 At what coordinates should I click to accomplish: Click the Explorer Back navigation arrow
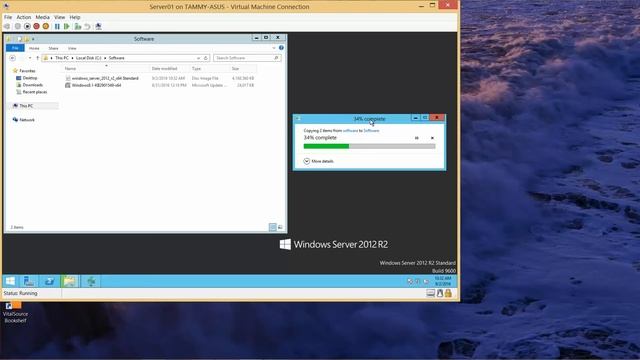tap(13, 58)
